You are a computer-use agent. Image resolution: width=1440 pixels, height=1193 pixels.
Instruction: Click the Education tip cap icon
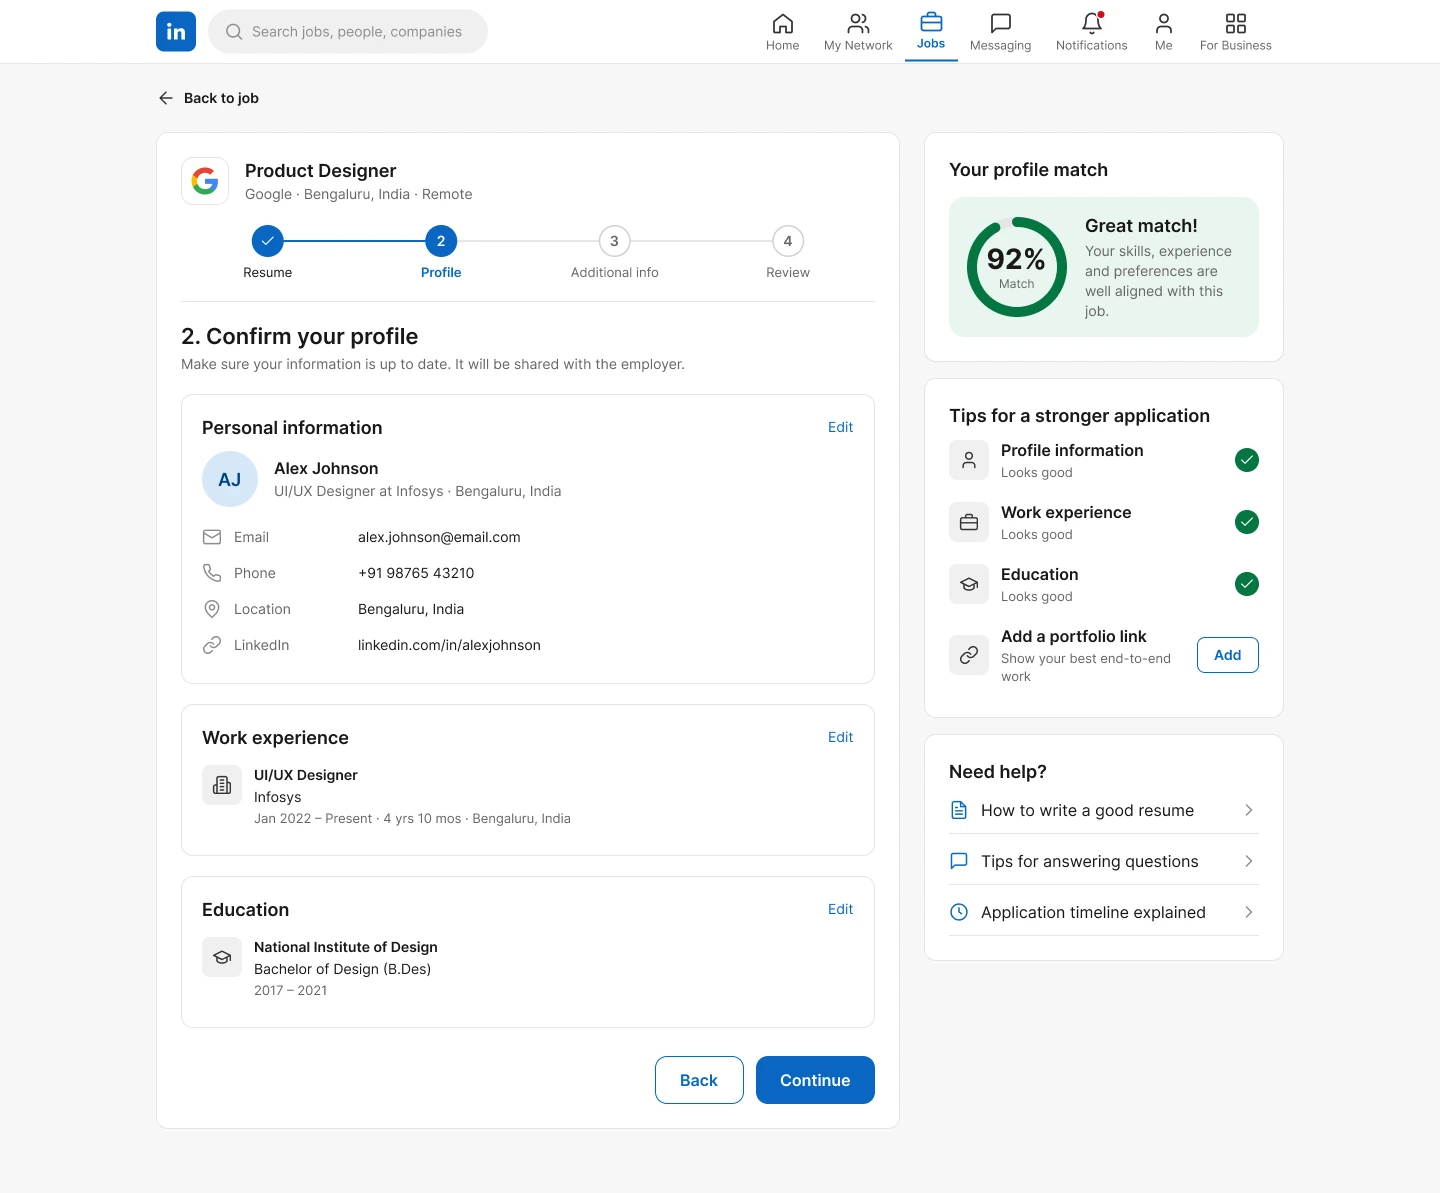point(969,584)
